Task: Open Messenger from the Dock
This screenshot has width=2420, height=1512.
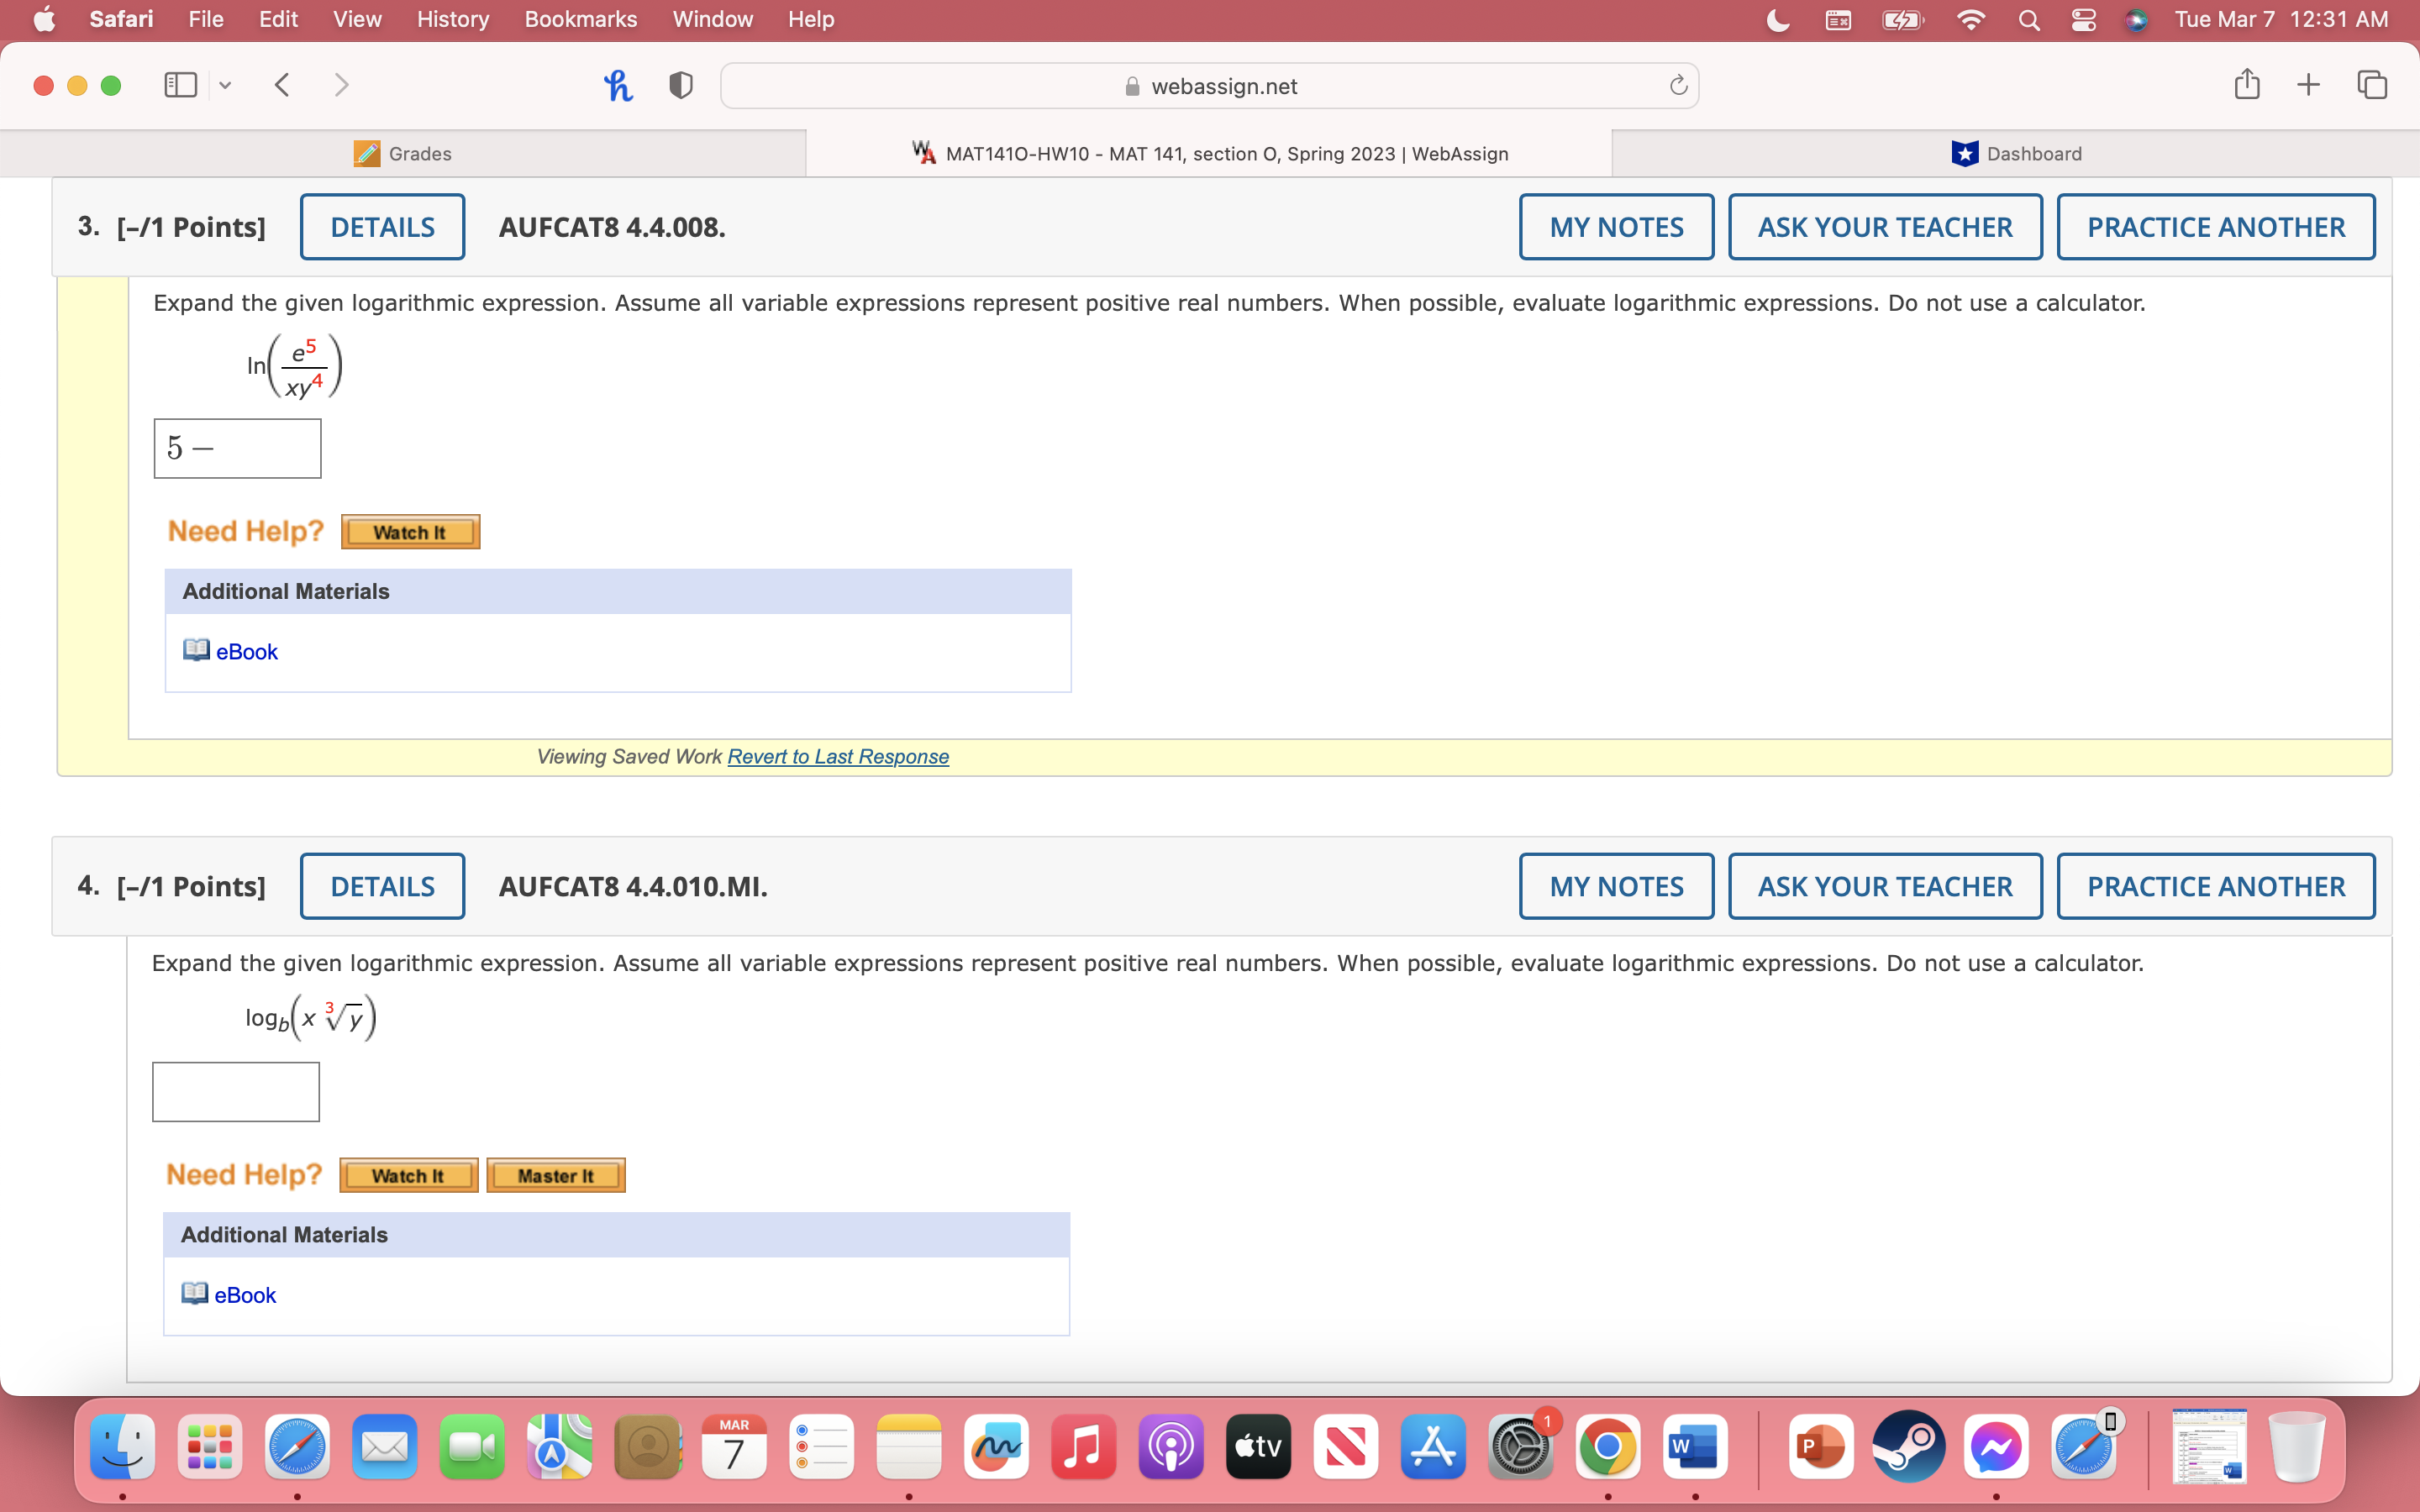Action: (x=1996, y=1446)
